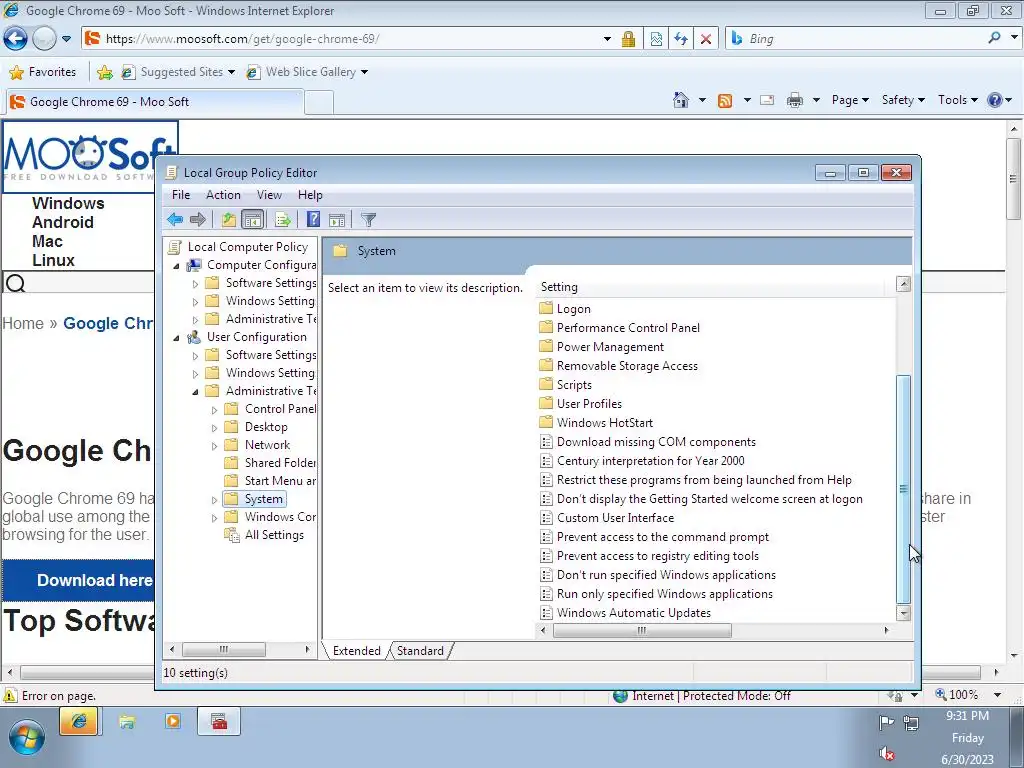Click the Download here button on webpage

coord(80,580)
